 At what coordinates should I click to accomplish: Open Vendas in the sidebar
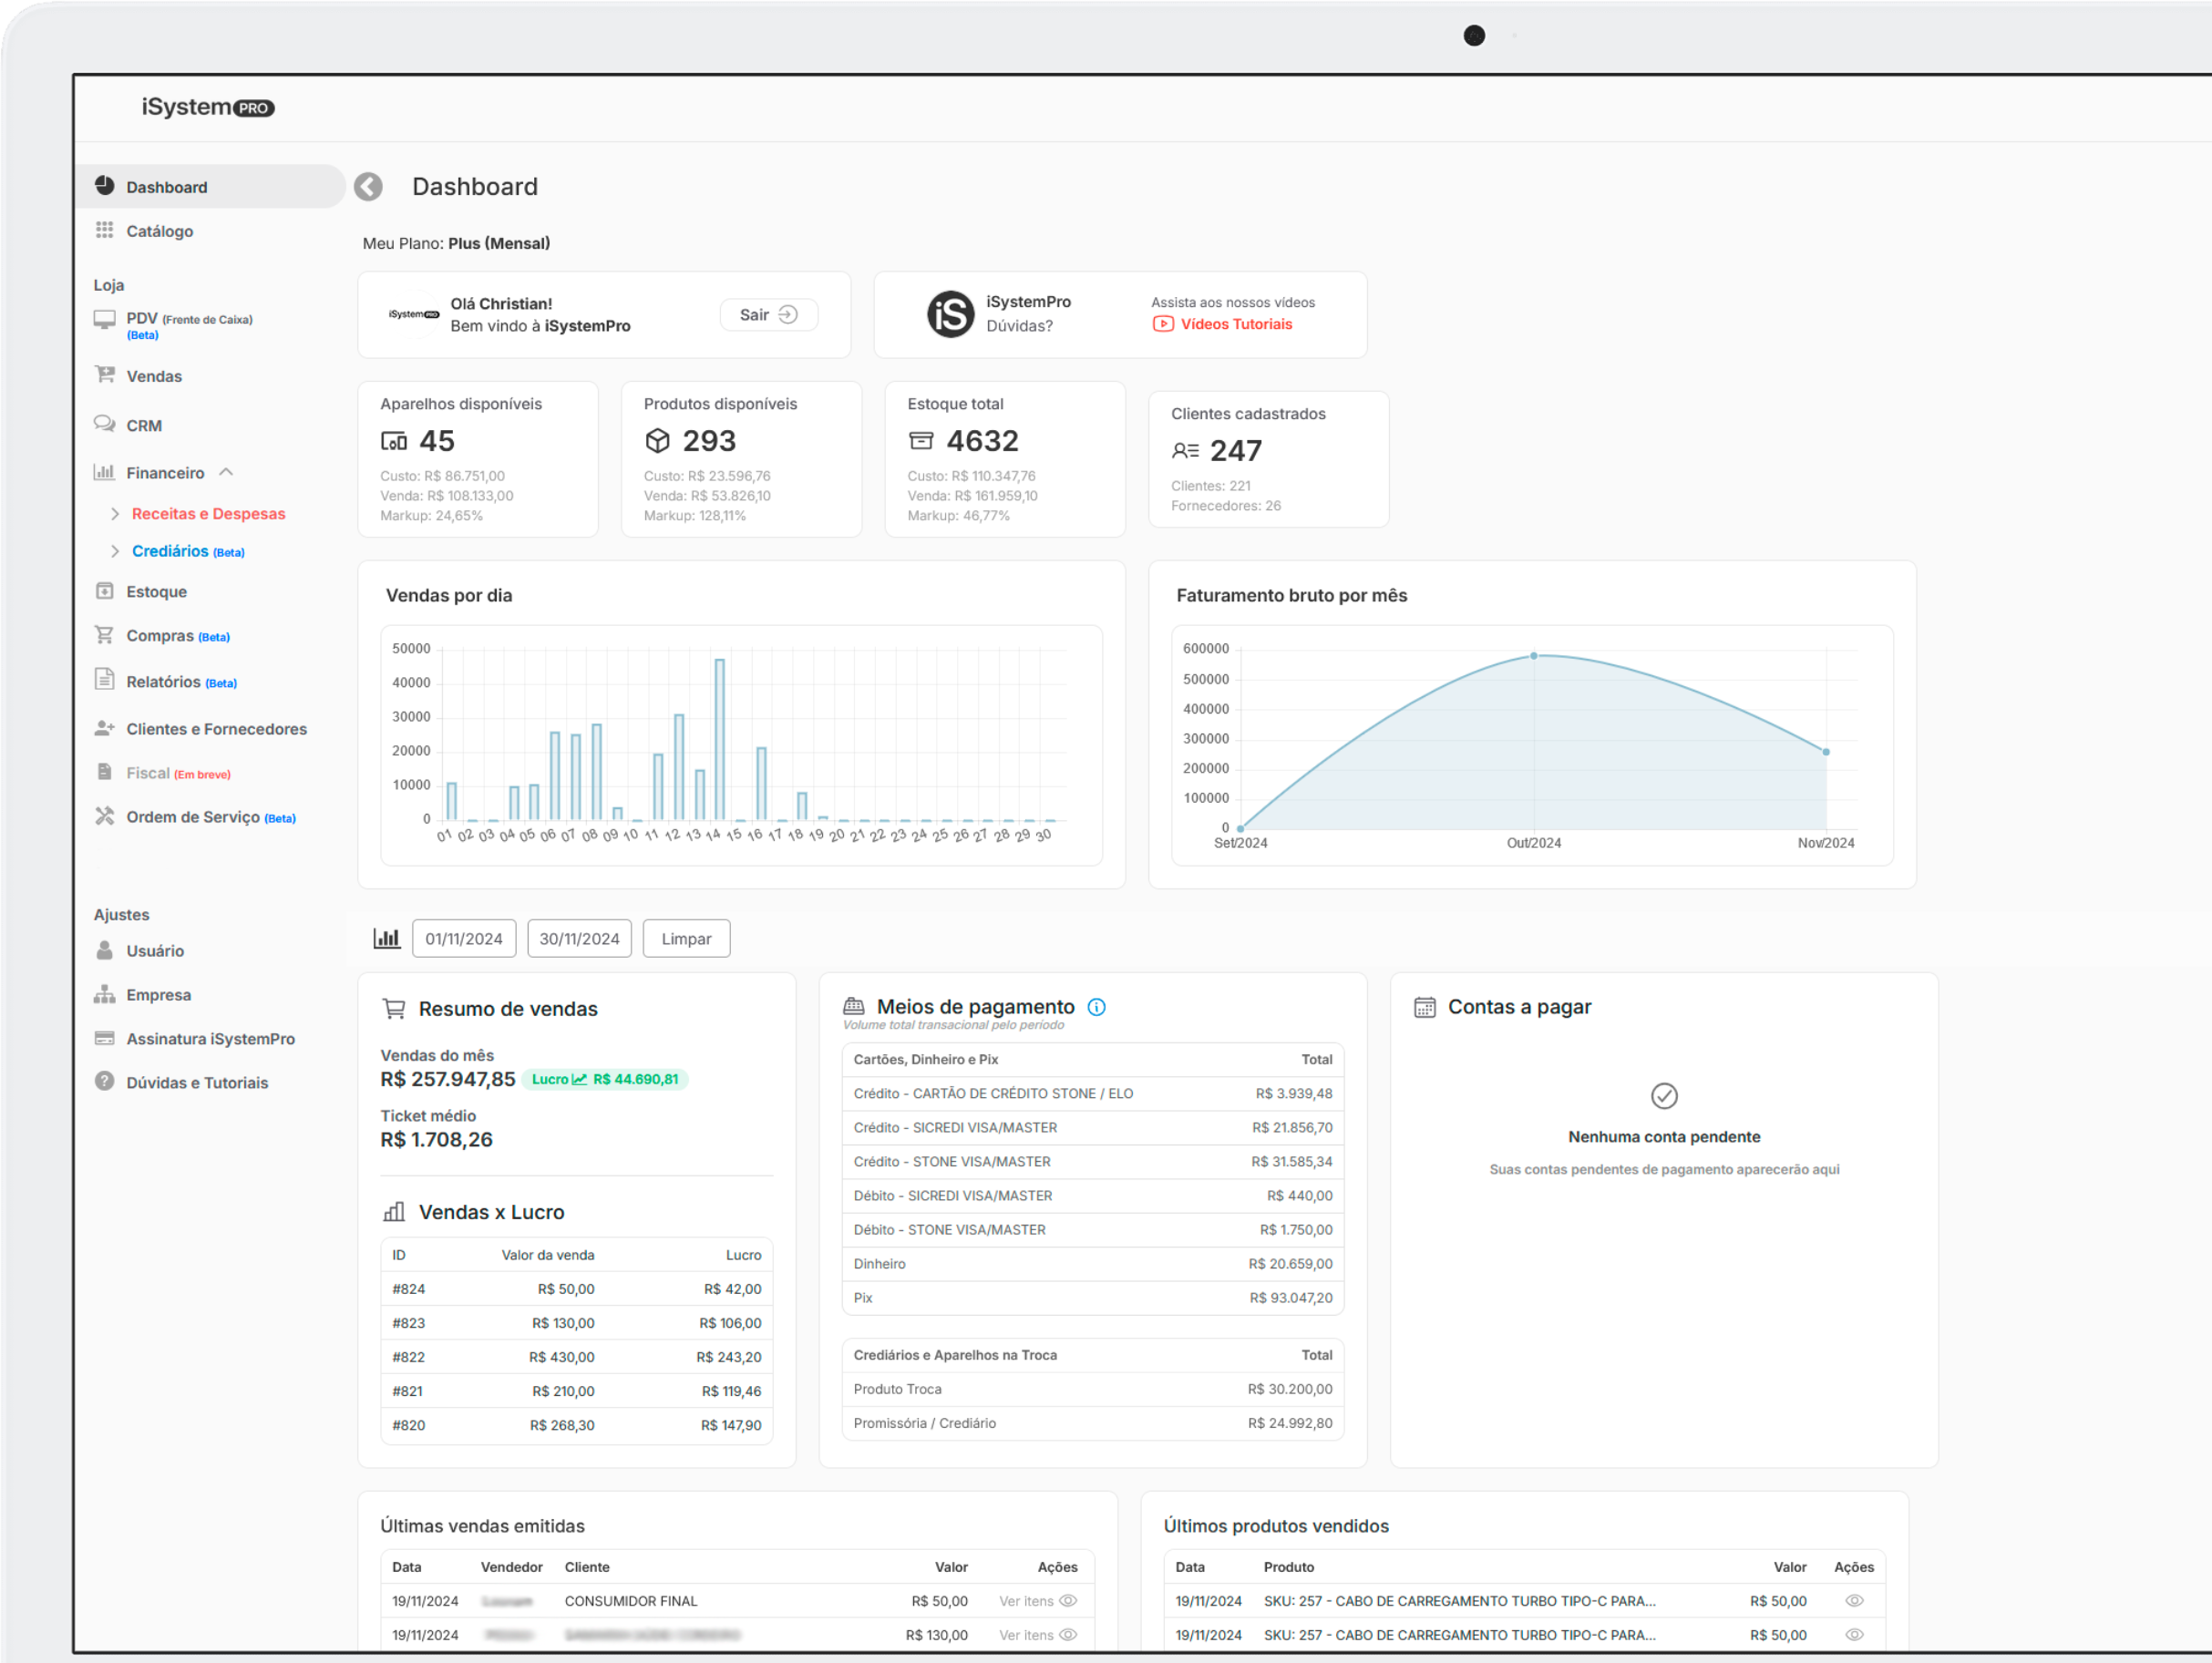(x=154, y=376)
